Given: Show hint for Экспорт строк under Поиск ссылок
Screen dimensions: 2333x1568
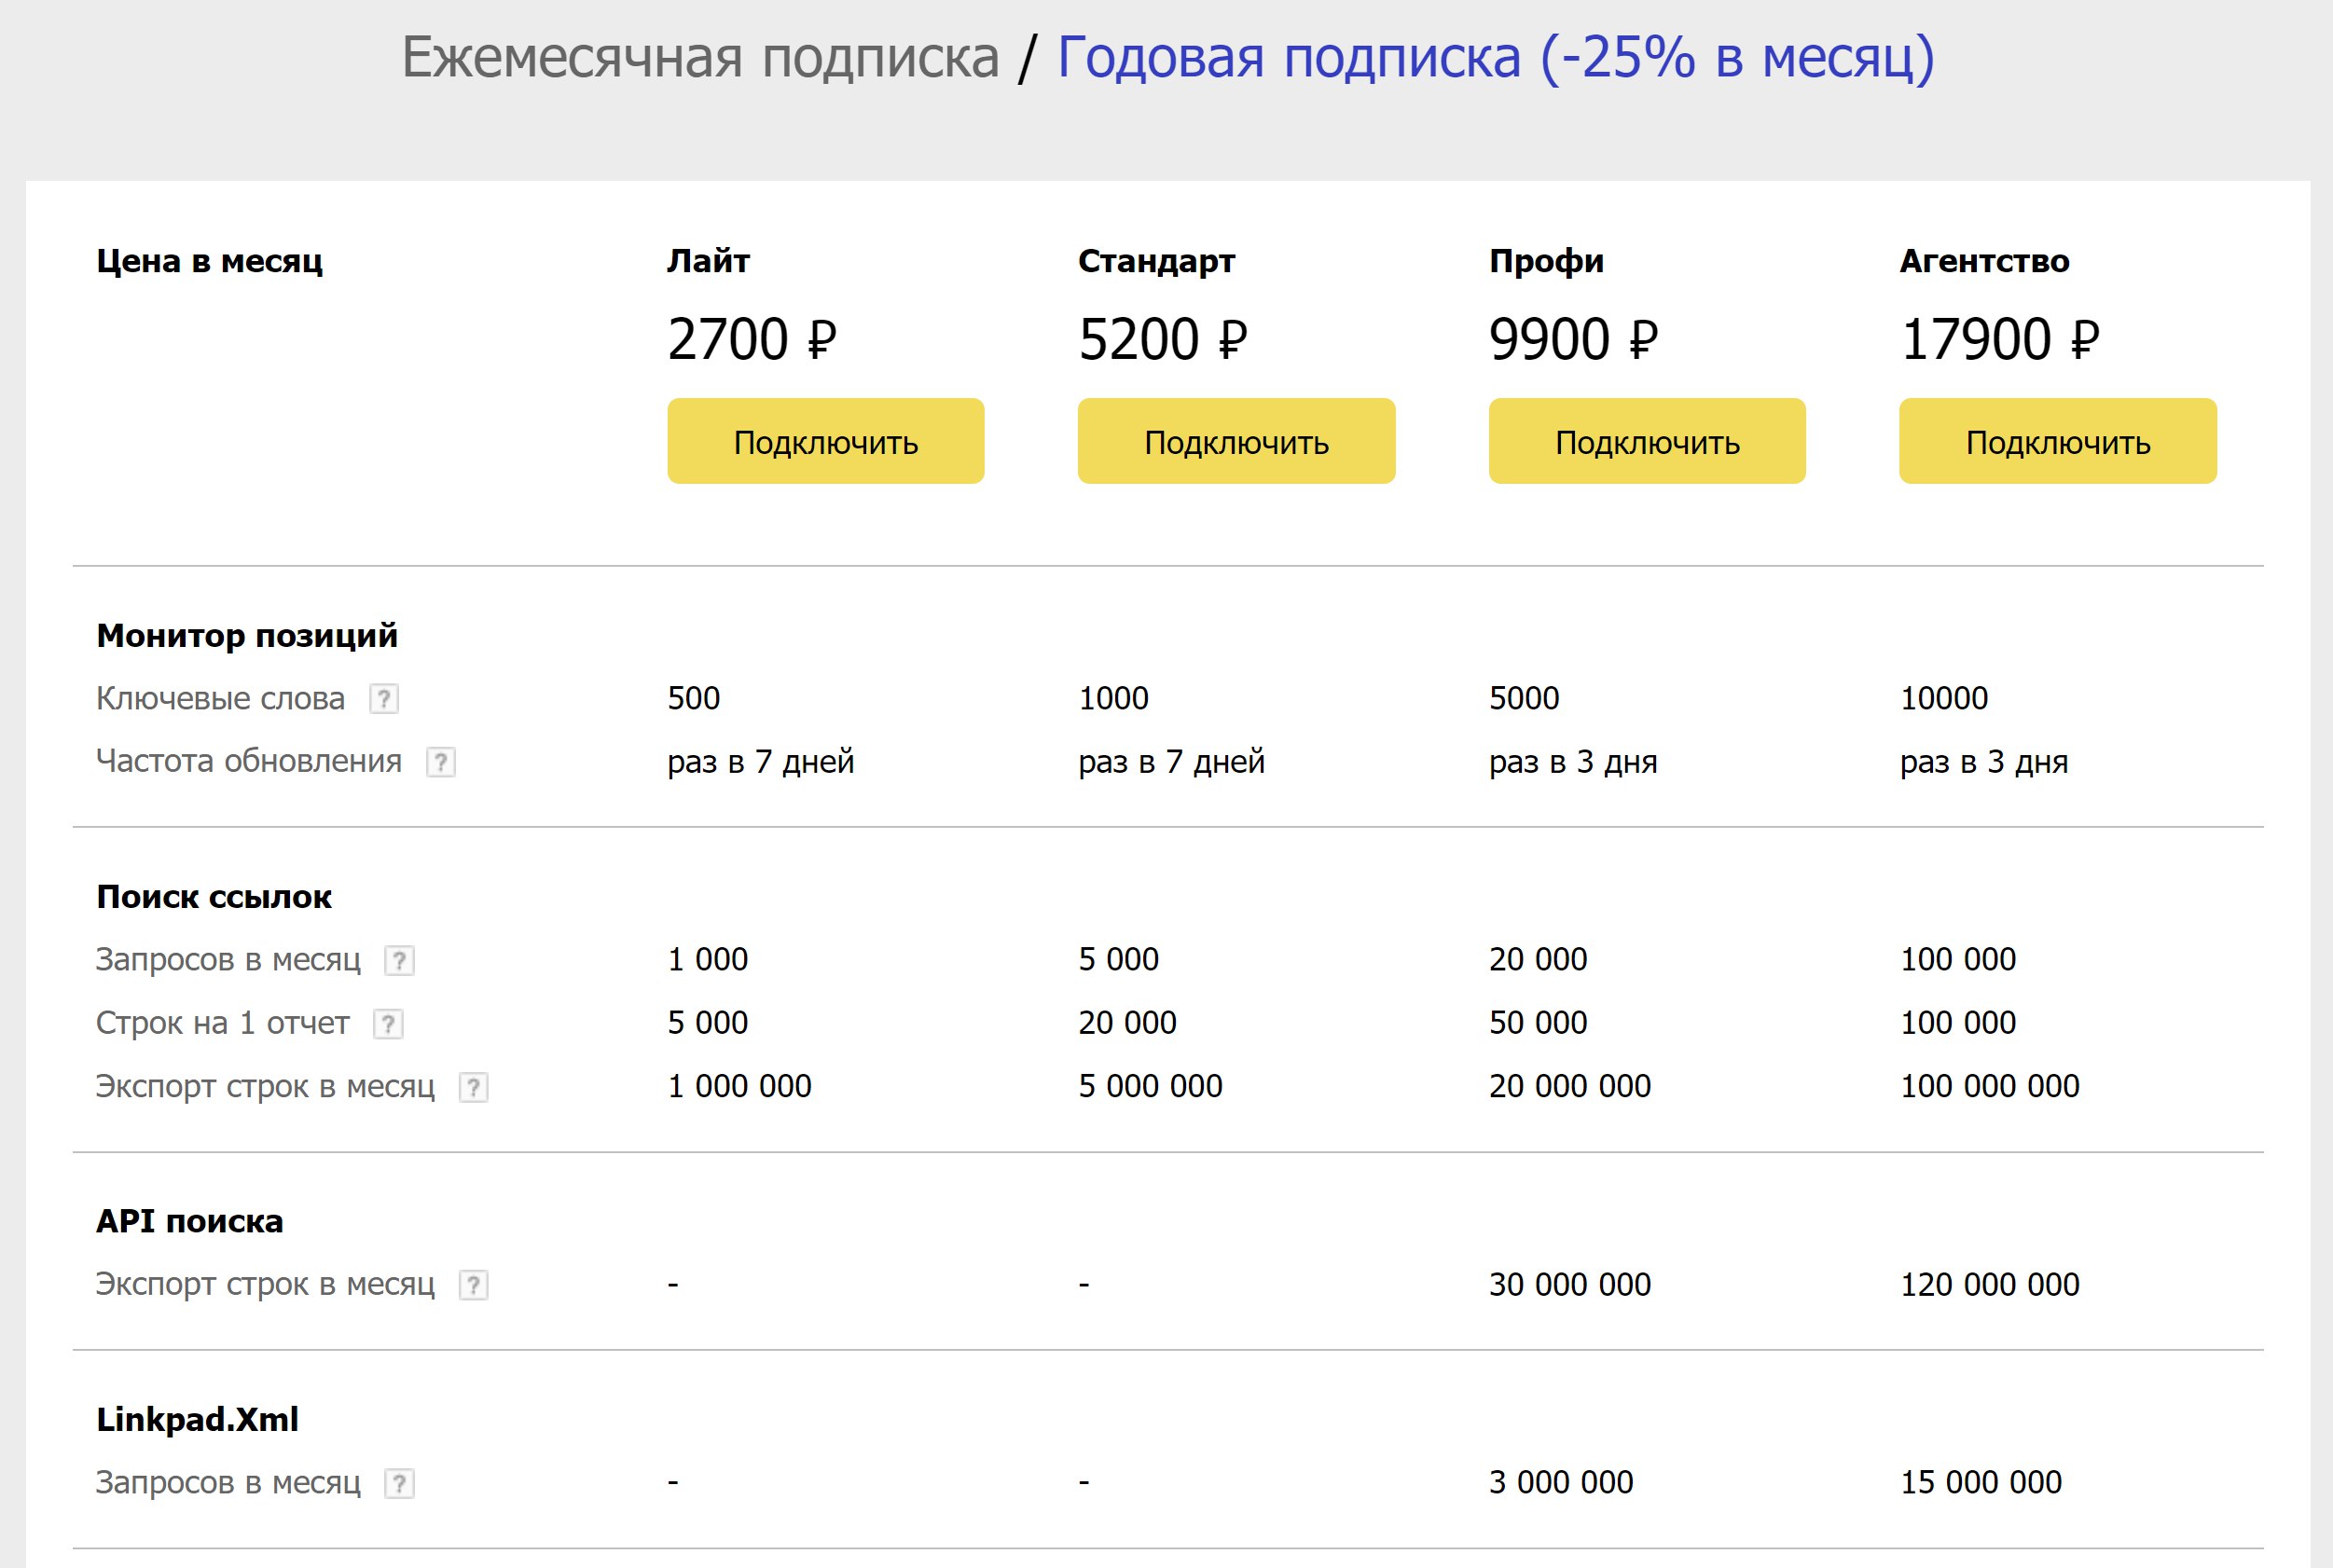Looking at the screenshot, I should (x=473, y=1087).
